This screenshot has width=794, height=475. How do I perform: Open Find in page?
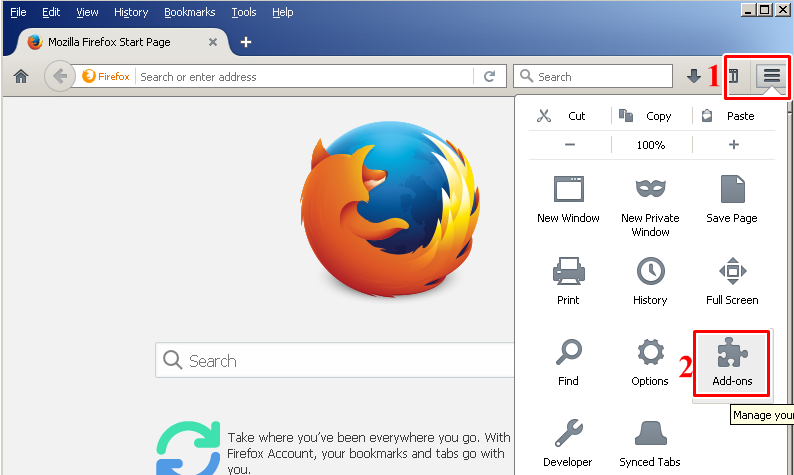pos(568,363)
